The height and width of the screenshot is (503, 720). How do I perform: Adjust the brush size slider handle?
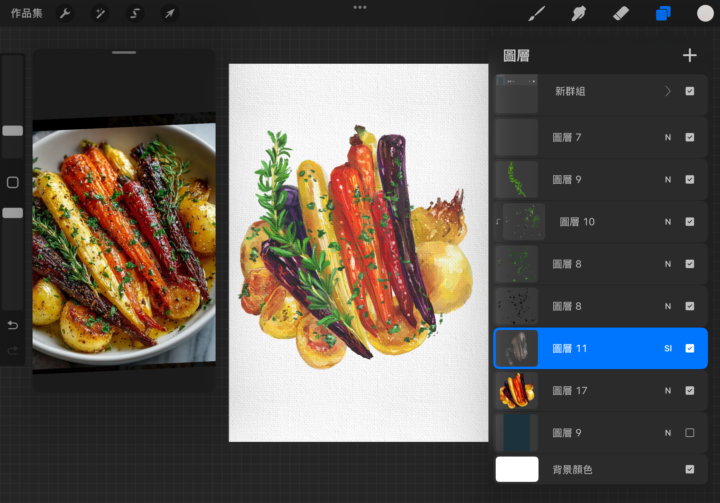13,131
